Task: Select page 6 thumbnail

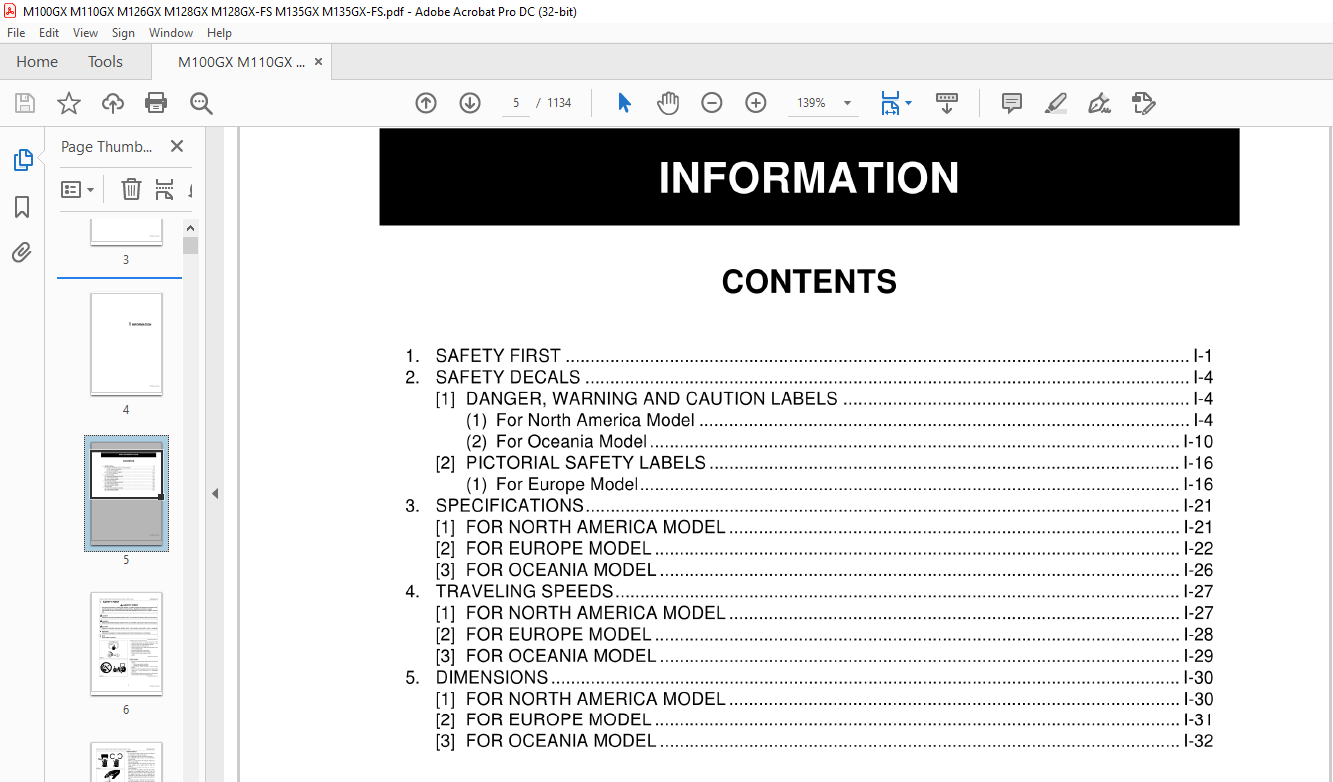Action: pyautogui.click(x=126, y=644)
